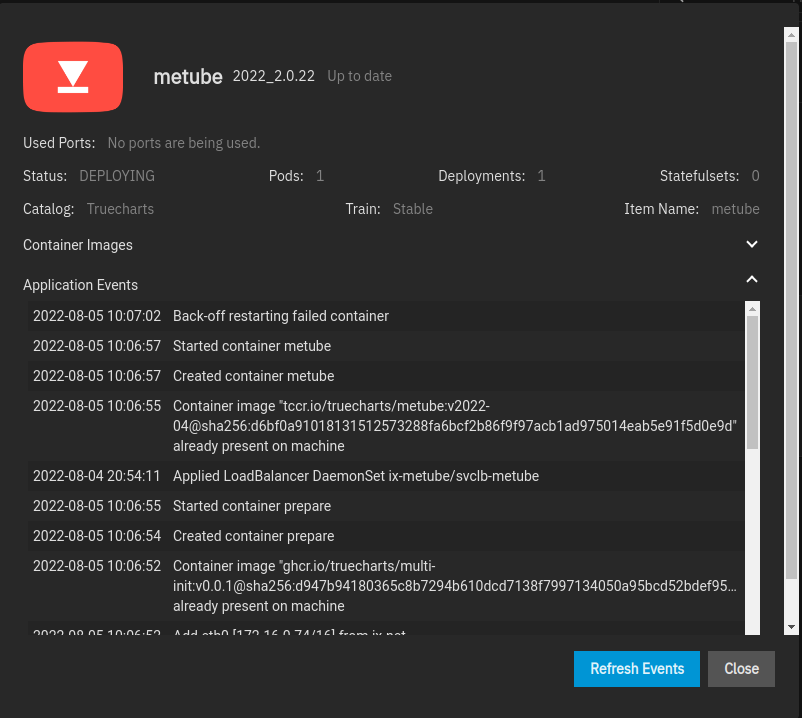802x718 pixels.
Task: Click the 2022-08-04 20:54:11 timestamp
Action: tap(97, 476)
